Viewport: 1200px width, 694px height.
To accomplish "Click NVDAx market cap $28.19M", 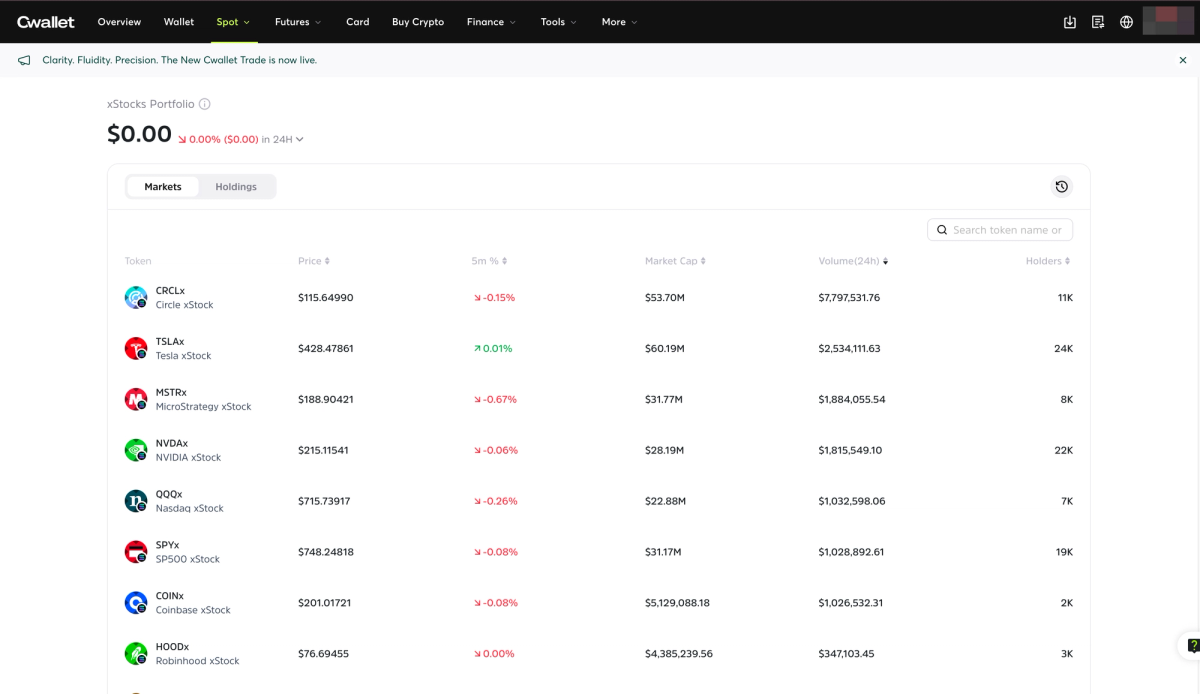I will [x=664, y=451].
